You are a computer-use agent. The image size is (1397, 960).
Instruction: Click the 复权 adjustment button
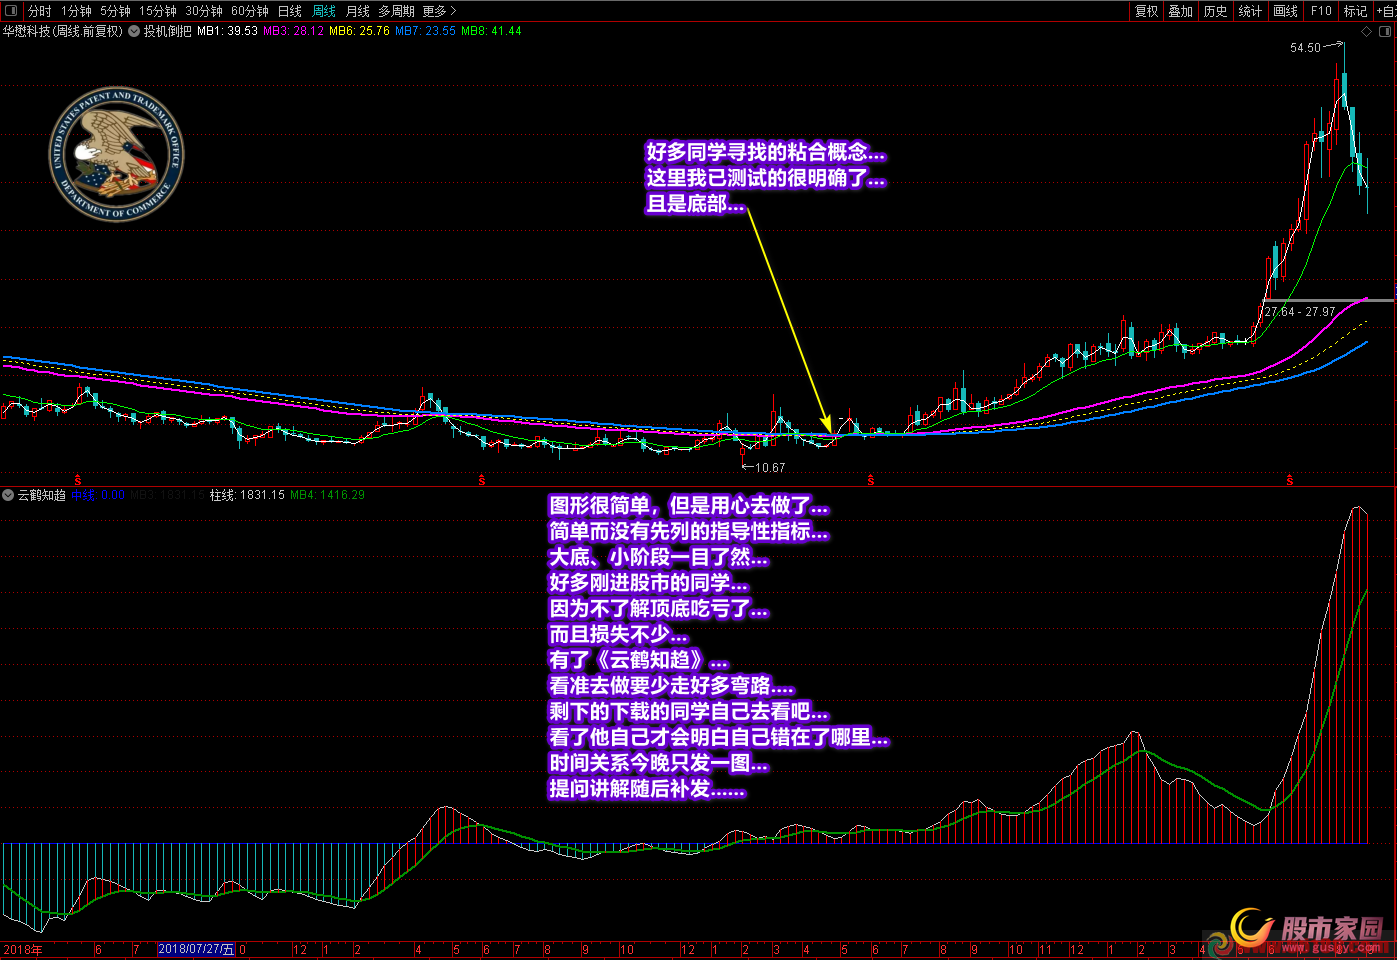pyautogui.click(x=1146, y=11)
